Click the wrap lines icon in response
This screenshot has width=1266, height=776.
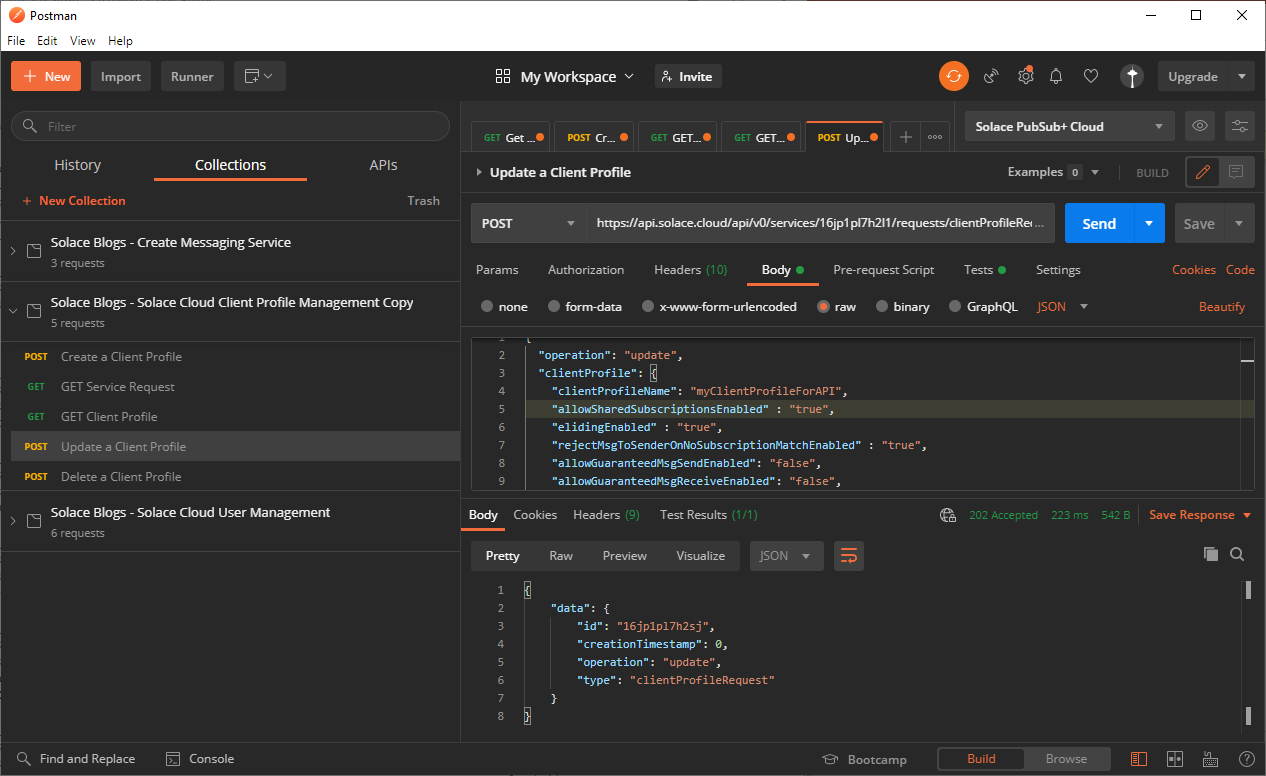(x=848, y=556)
